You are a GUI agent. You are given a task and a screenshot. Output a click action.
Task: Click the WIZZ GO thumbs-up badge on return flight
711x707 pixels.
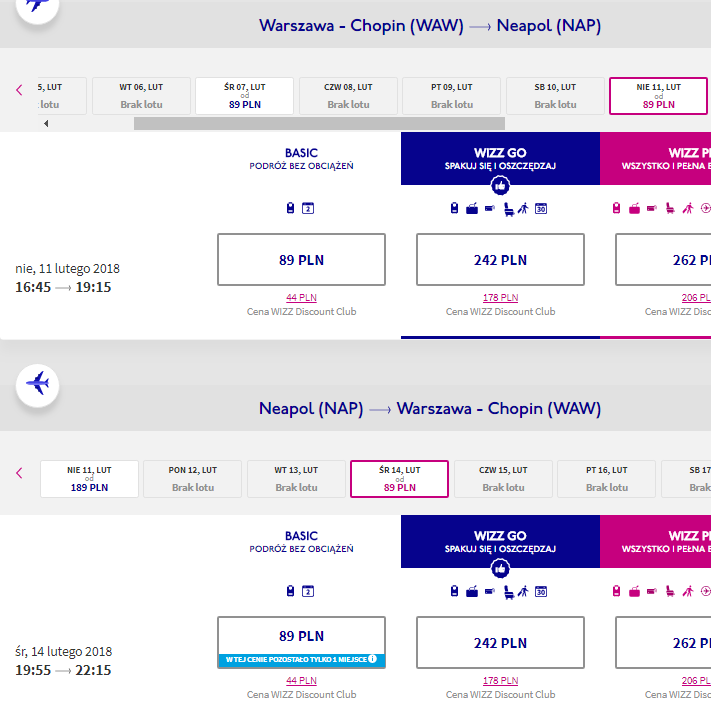(x=500, y=568)
